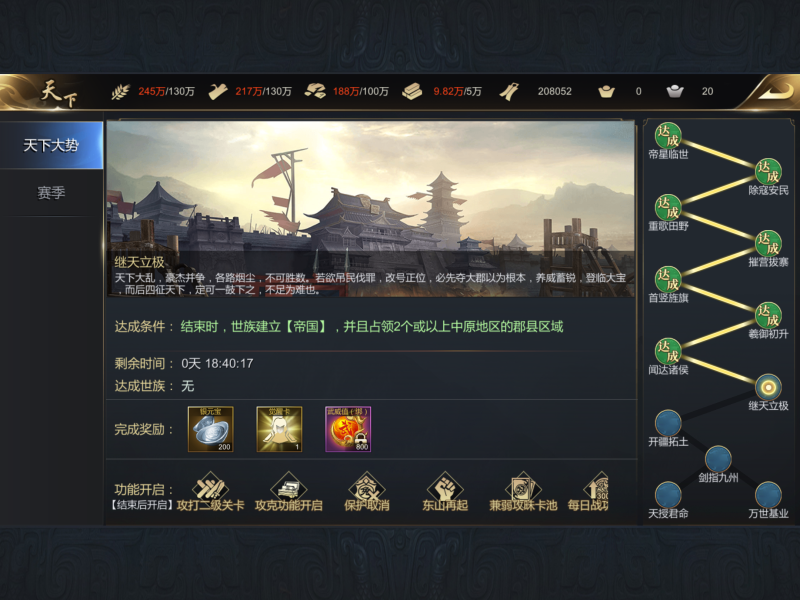Click the grain food resource icon
The image size is (800, 600).
tap(120, 92)
